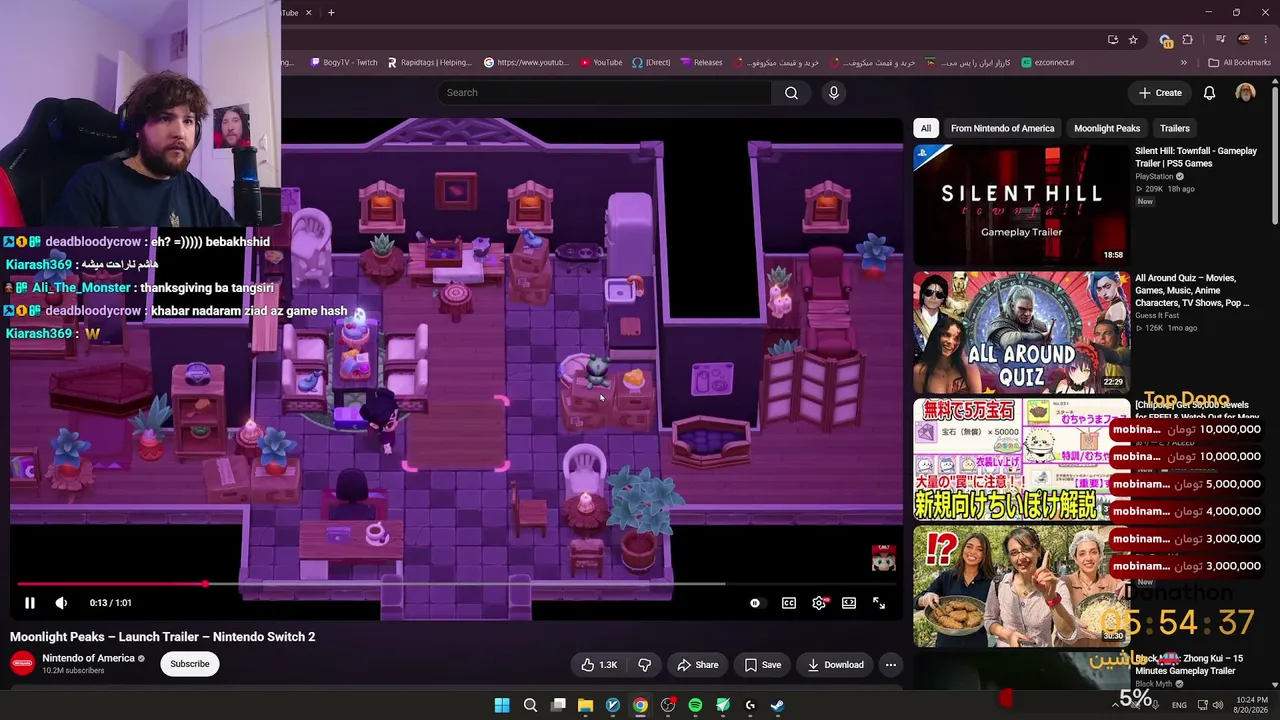The height and width of the screenshot is (720, 1280).
Task: Open YouTube notifications bell
Action: click(x=1209, y=93)
